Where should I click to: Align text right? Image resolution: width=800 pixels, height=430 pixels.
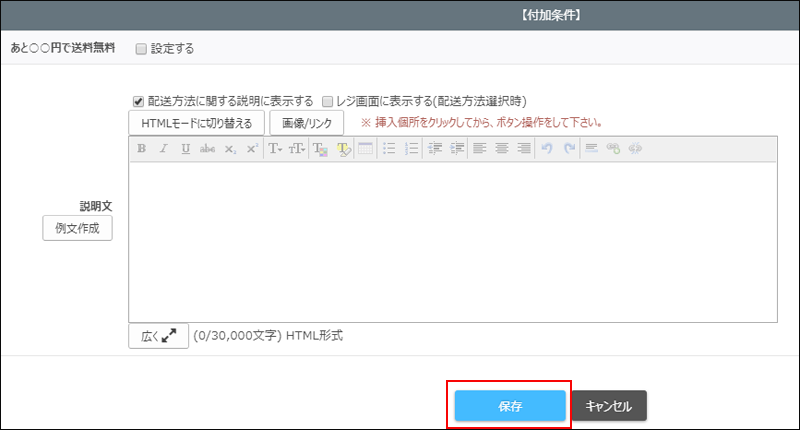[x=524, y=148]
